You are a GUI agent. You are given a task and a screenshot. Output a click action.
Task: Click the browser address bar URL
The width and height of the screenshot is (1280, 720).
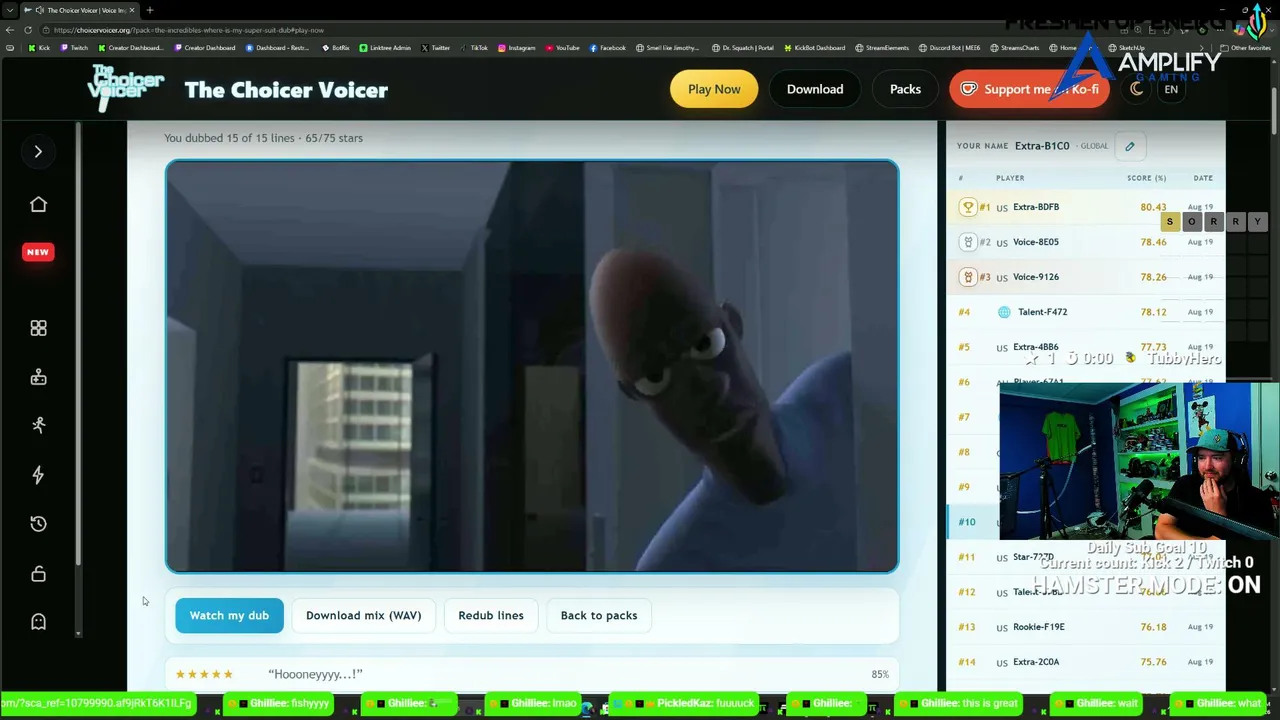pos(189,30)
